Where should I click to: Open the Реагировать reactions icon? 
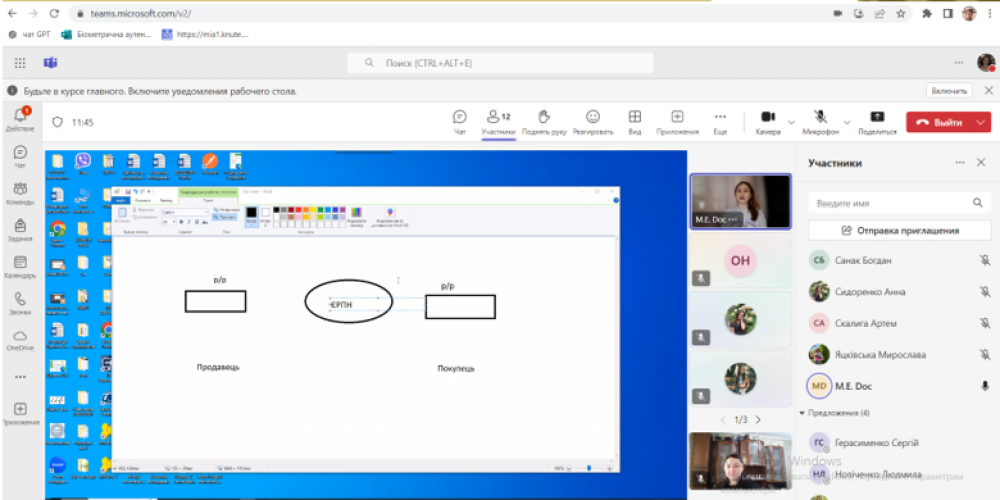[592, 121]
